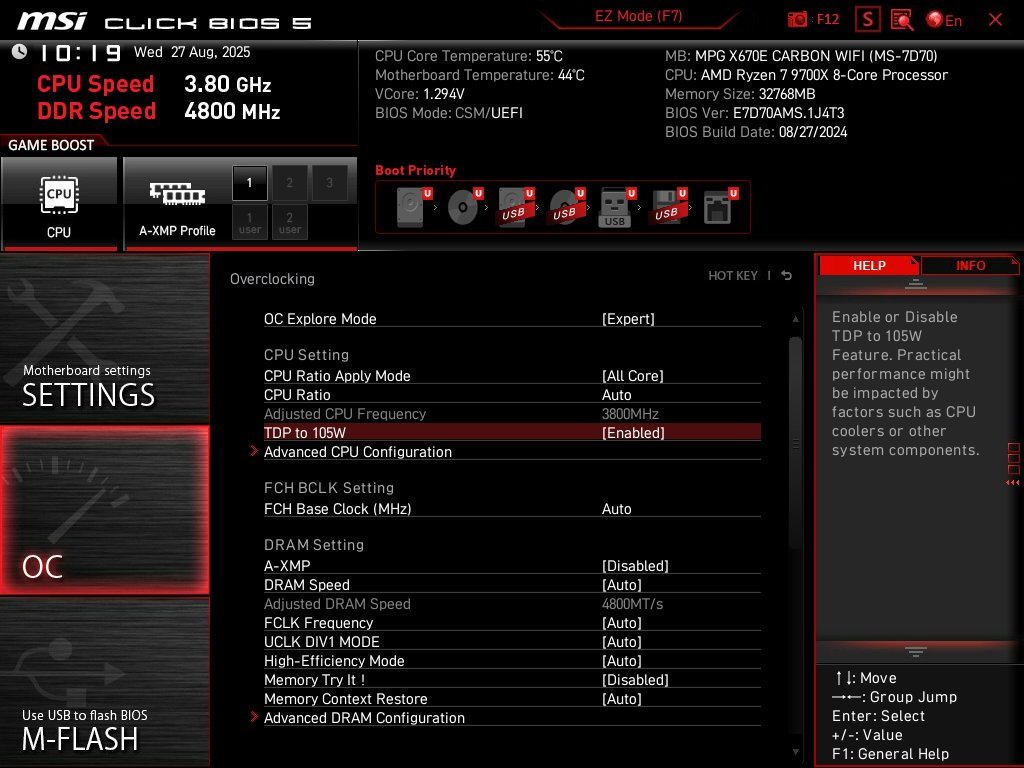The image size is (1024, 768).
Task: Change language via the En globe icon
Action: pos(932,19)
